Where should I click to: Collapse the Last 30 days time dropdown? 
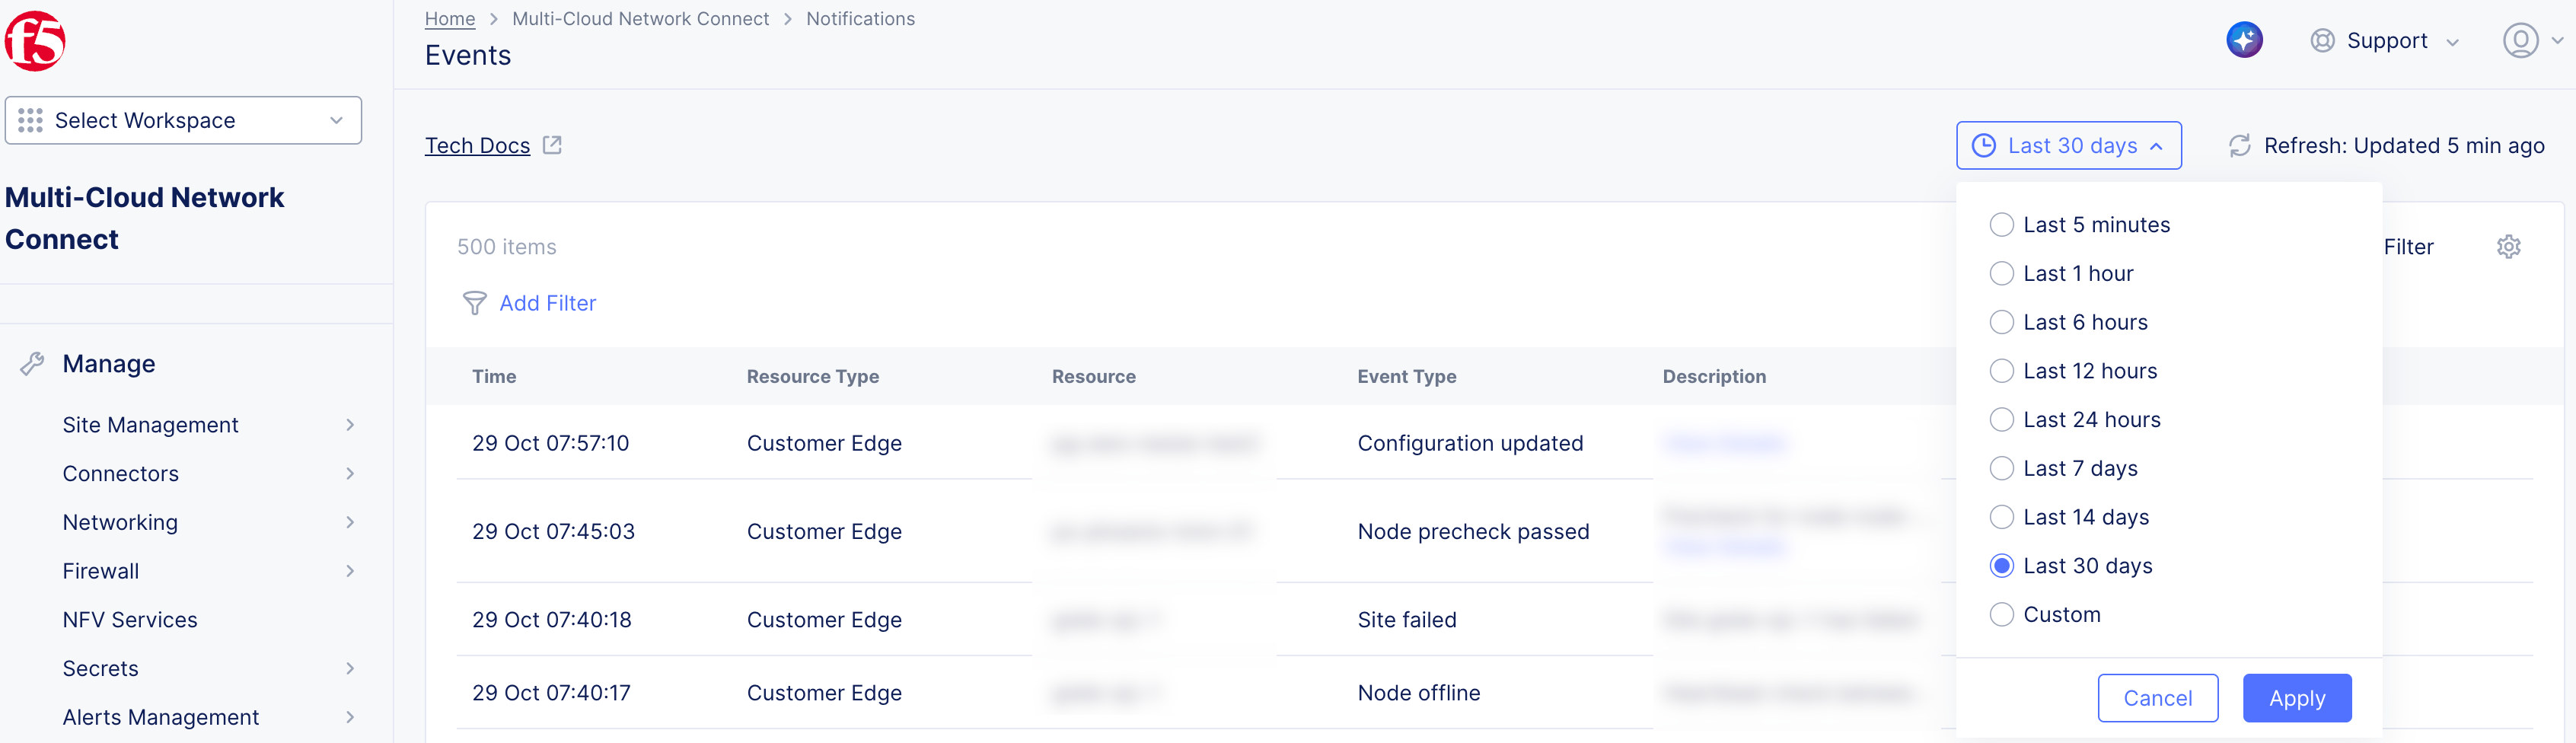[2068, 146]
